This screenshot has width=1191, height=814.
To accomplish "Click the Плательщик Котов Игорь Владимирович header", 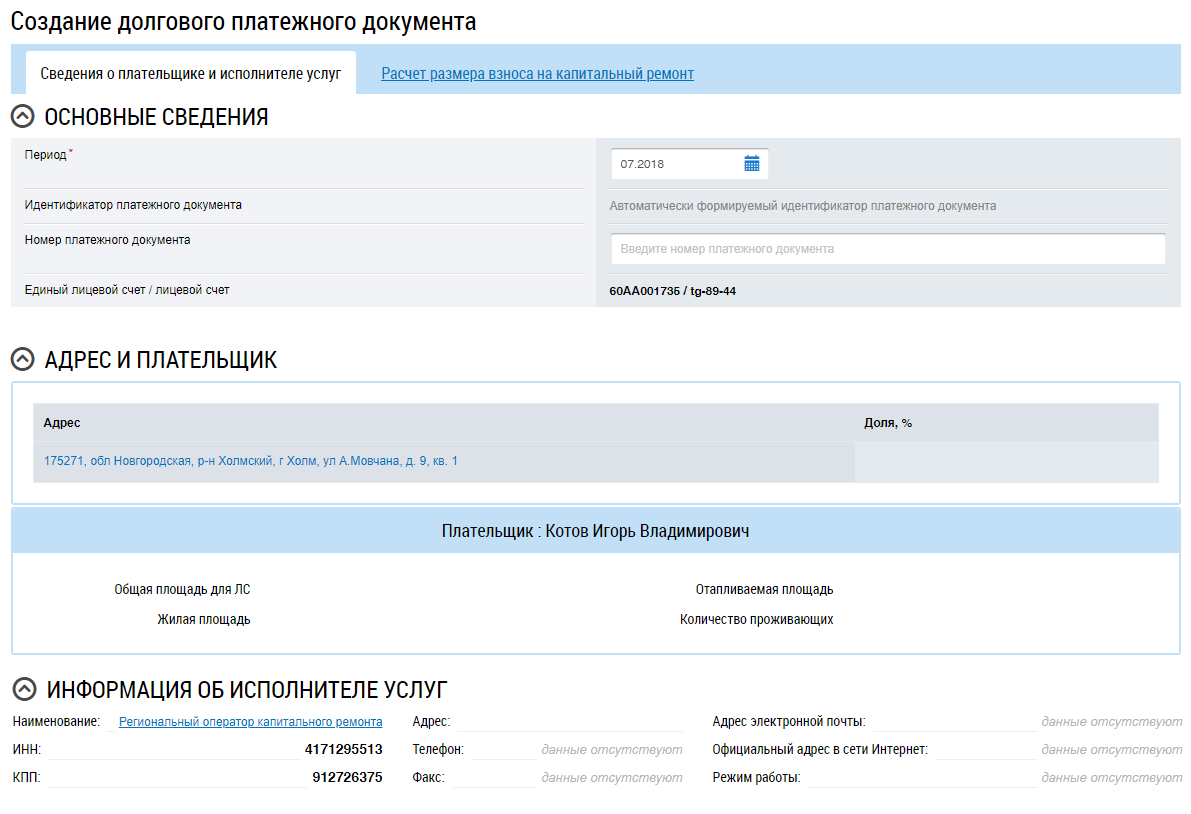I will click(x=595, y=531).
